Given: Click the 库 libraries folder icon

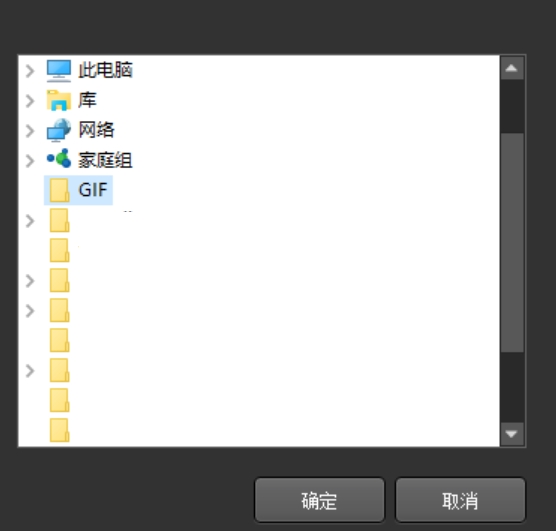Looking at the screenshot, I should point(59,100).
